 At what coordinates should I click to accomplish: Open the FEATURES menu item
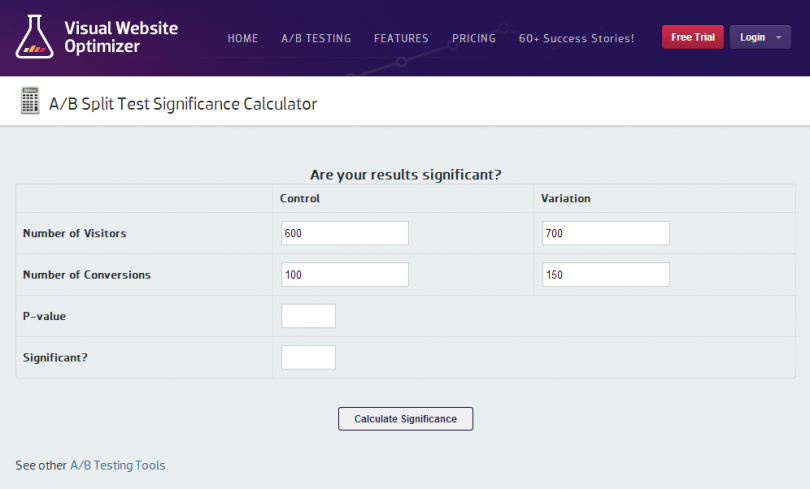pyautogui.click(x=401, y=38)
